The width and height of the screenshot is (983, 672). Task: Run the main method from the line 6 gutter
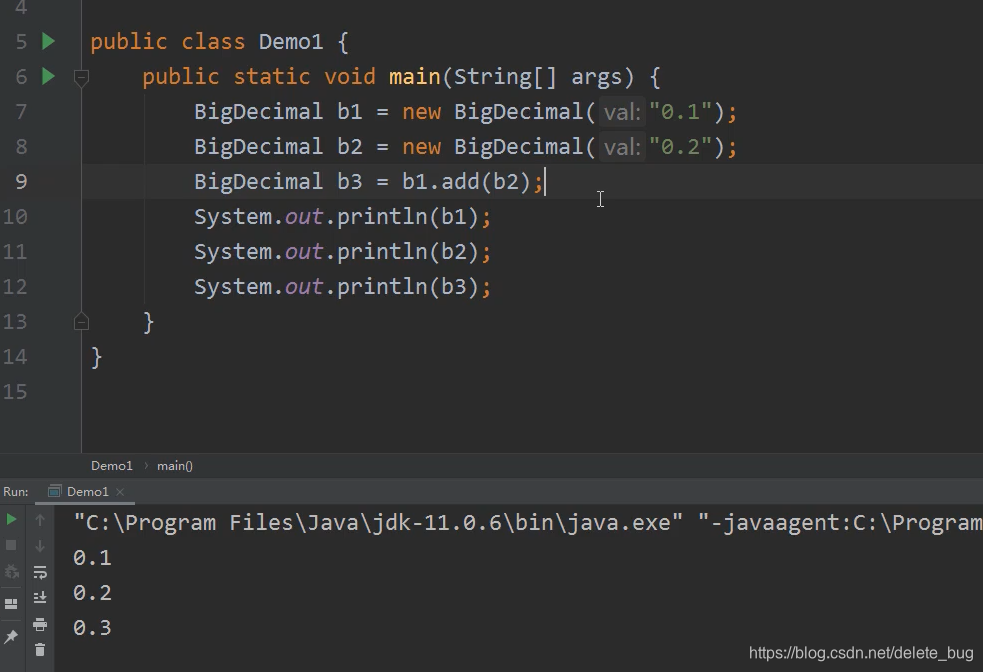point(48,76)
